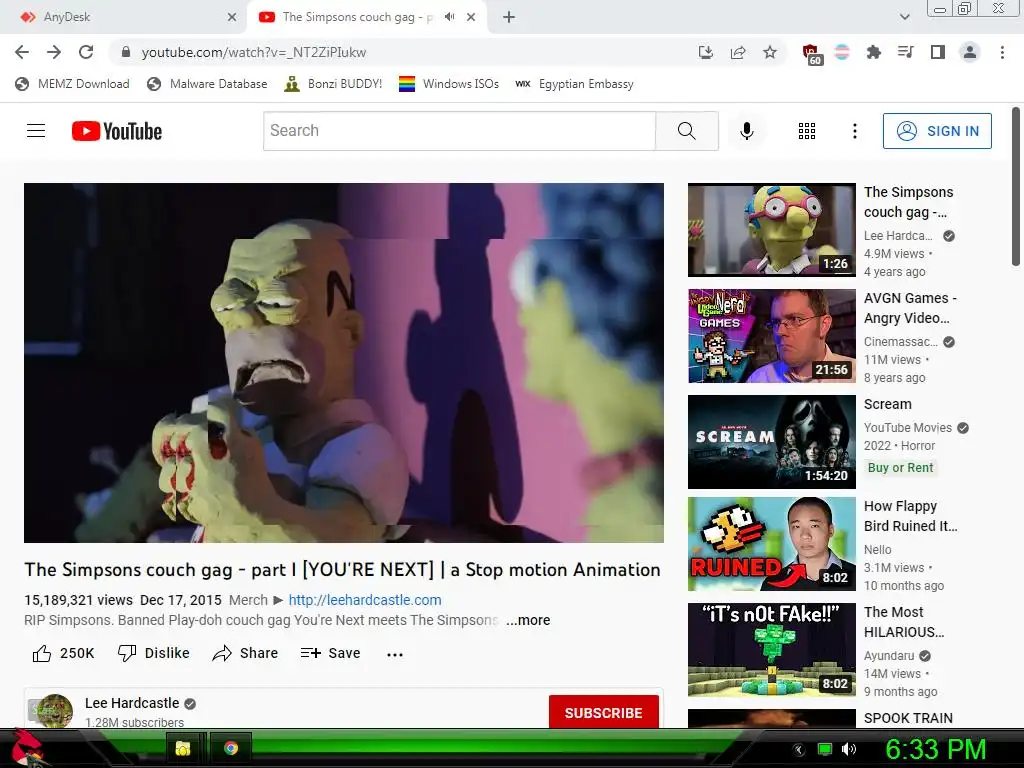The image size is (1024, 768).
Task: Share this page icon in address bar
Action: (x=738, y=52)
